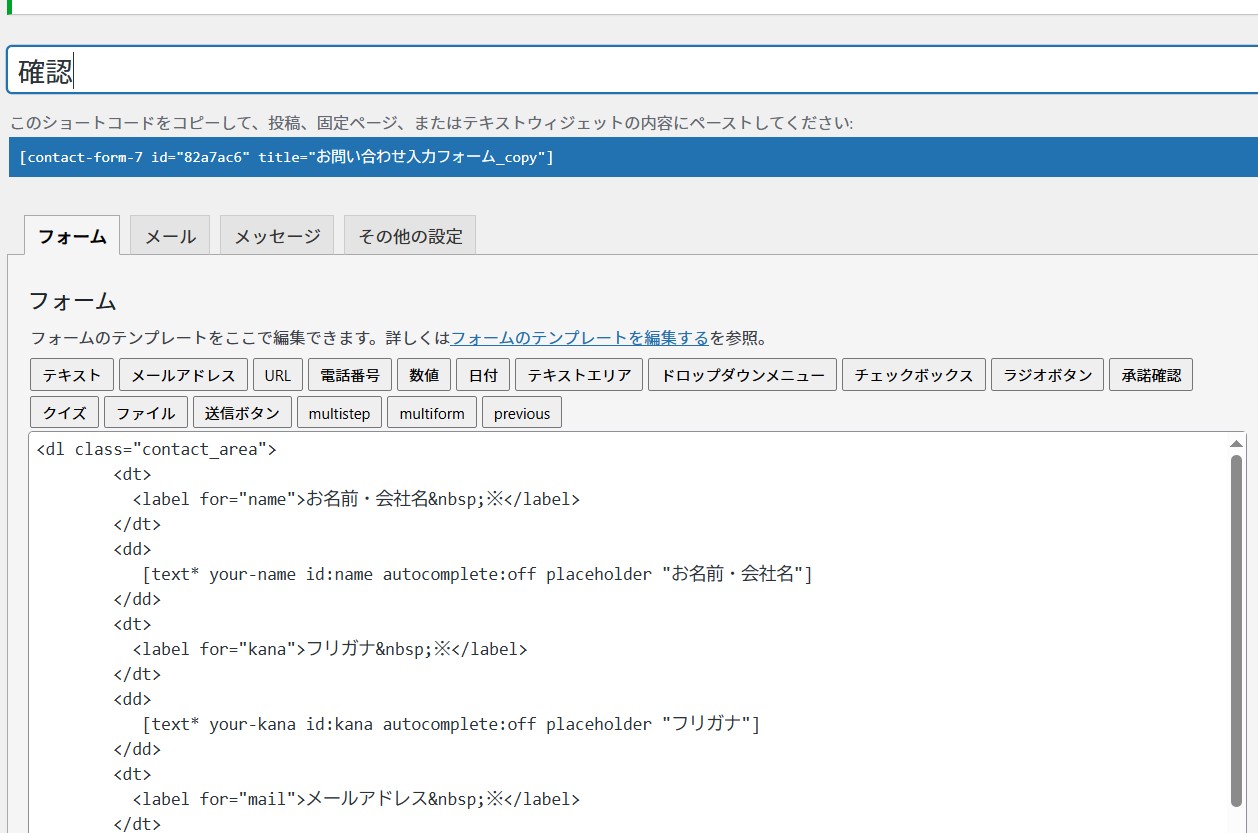The image size is (1258, 833).
Task: Add a チェックボックス form tag
Action: [914, 375]
